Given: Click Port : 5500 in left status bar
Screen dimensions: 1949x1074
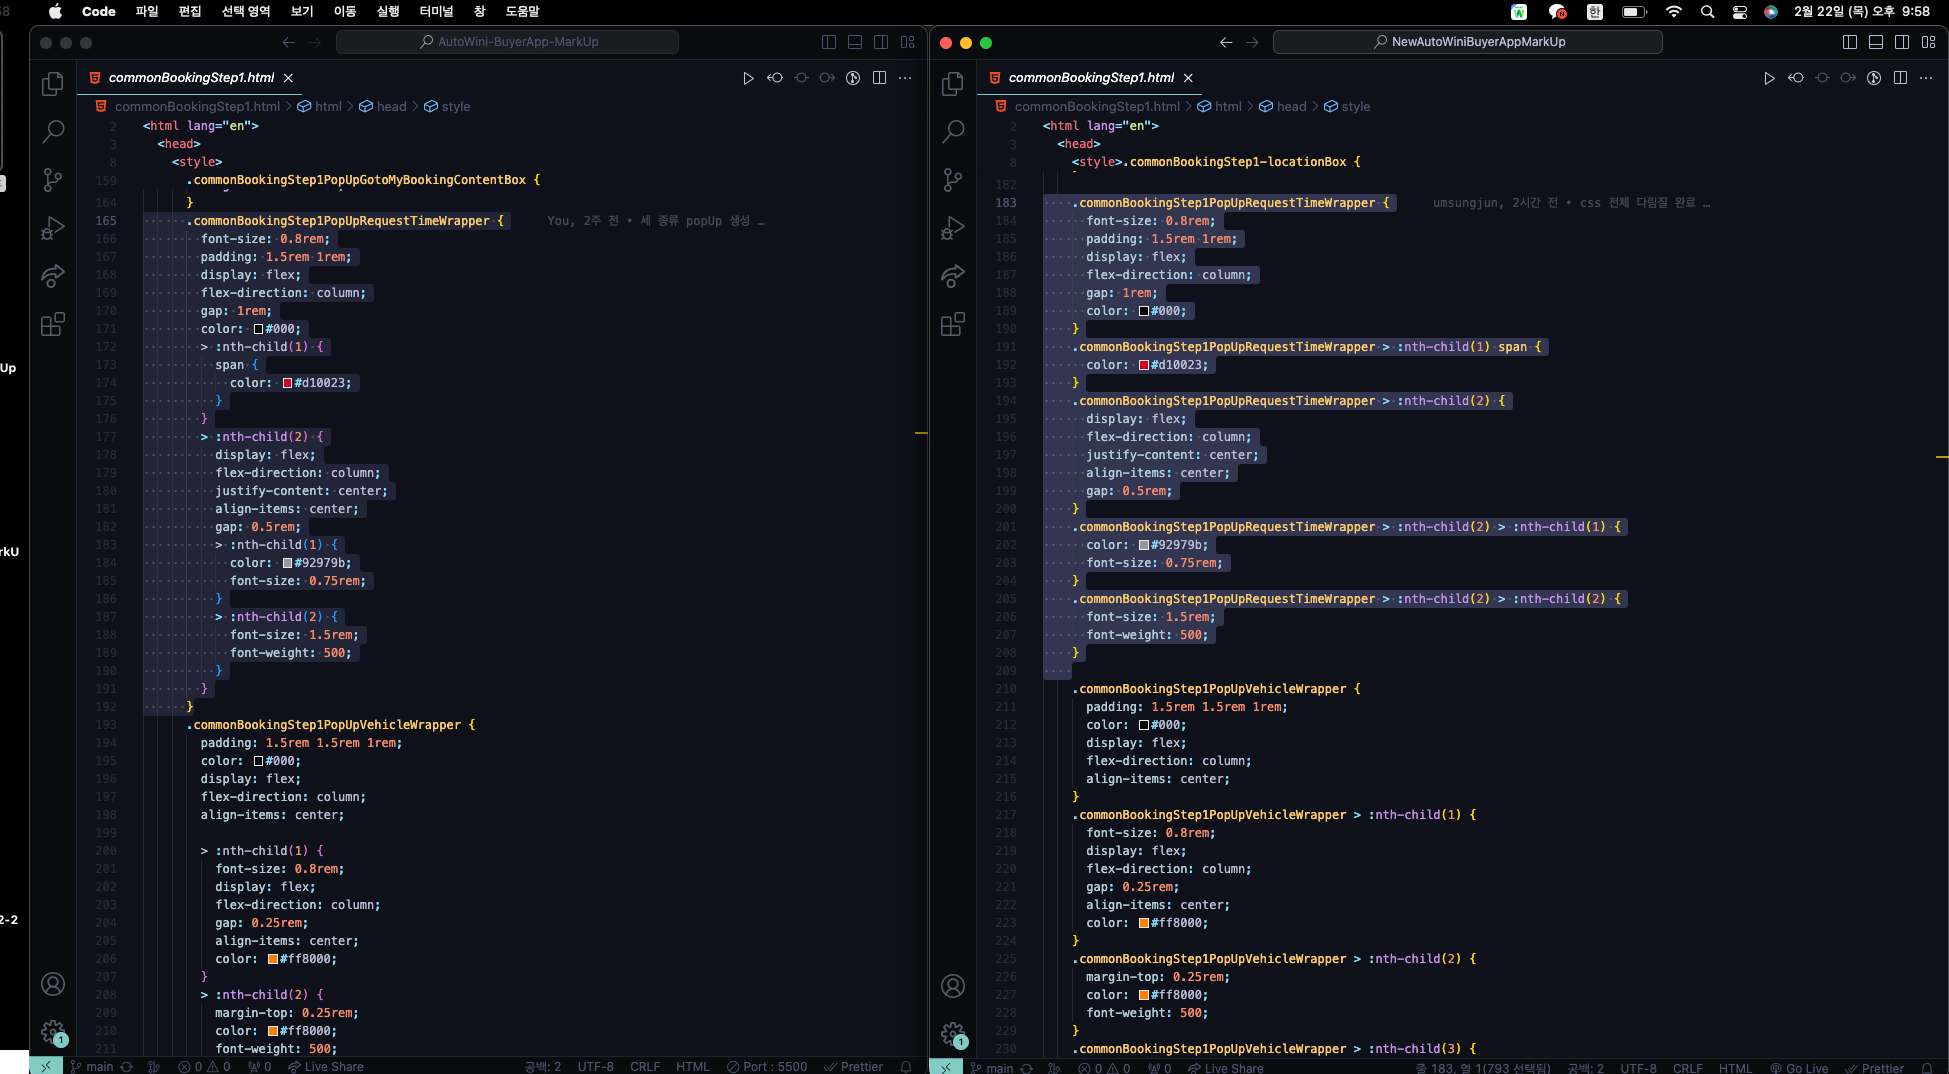Looking at the screenshot, I should tap(767, 1067).
